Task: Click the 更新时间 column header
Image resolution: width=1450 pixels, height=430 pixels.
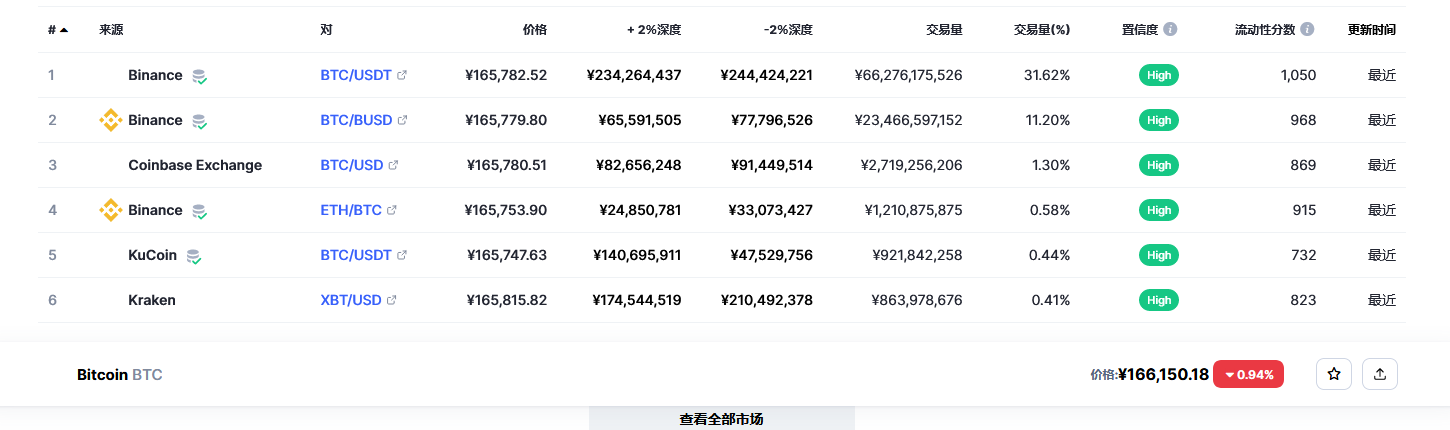Action: [x=1371, y=30]
